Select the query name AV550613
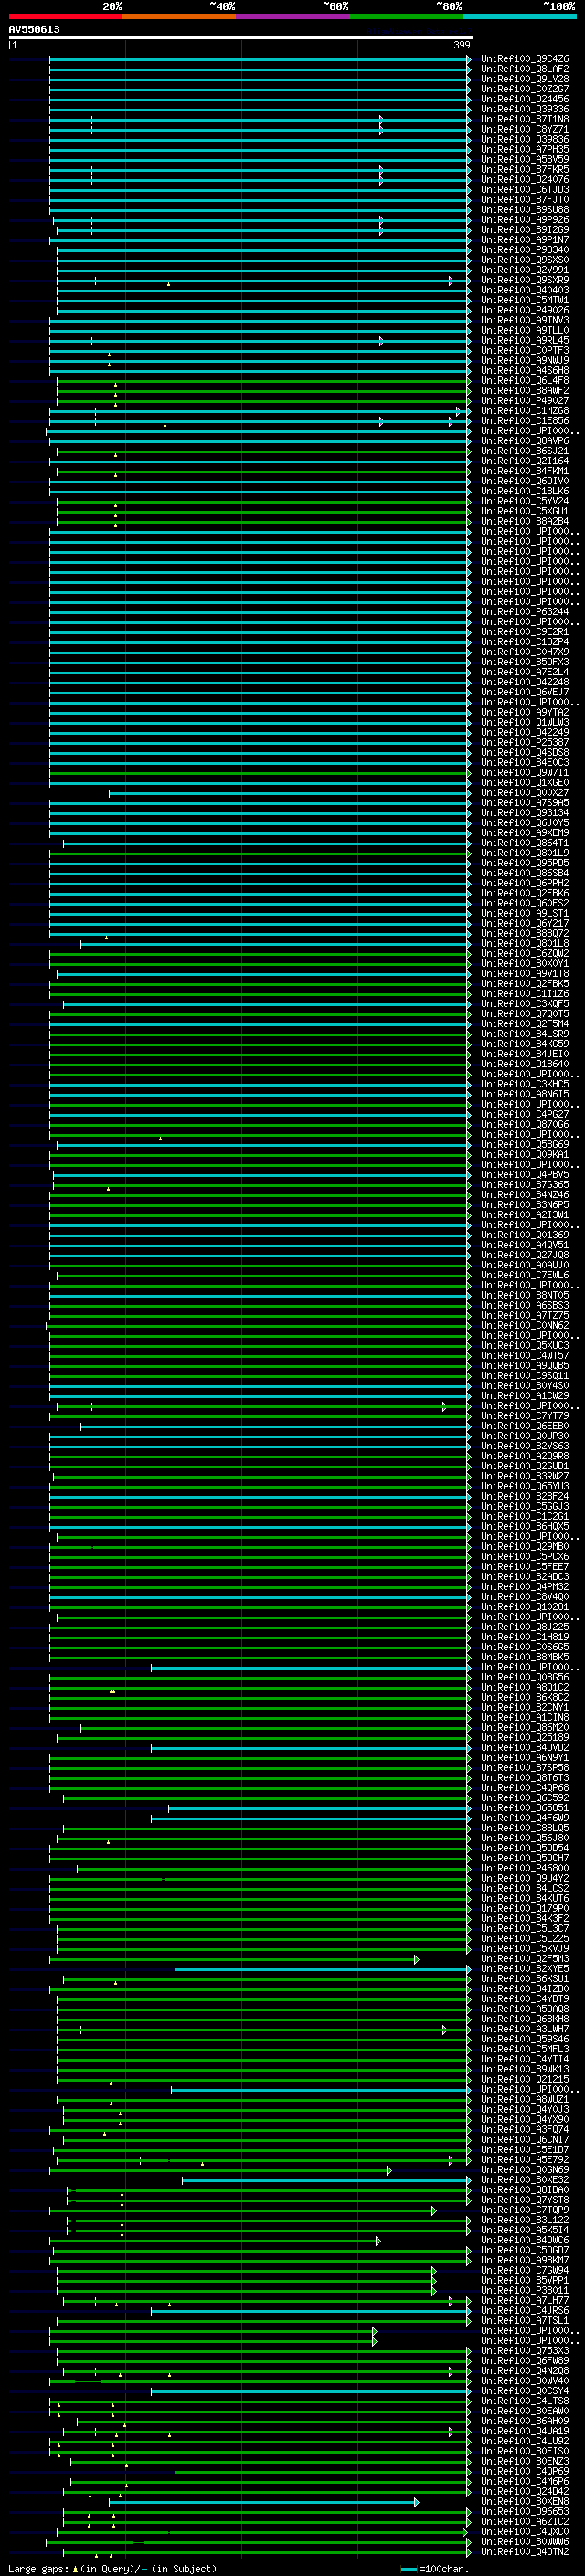 34,29
